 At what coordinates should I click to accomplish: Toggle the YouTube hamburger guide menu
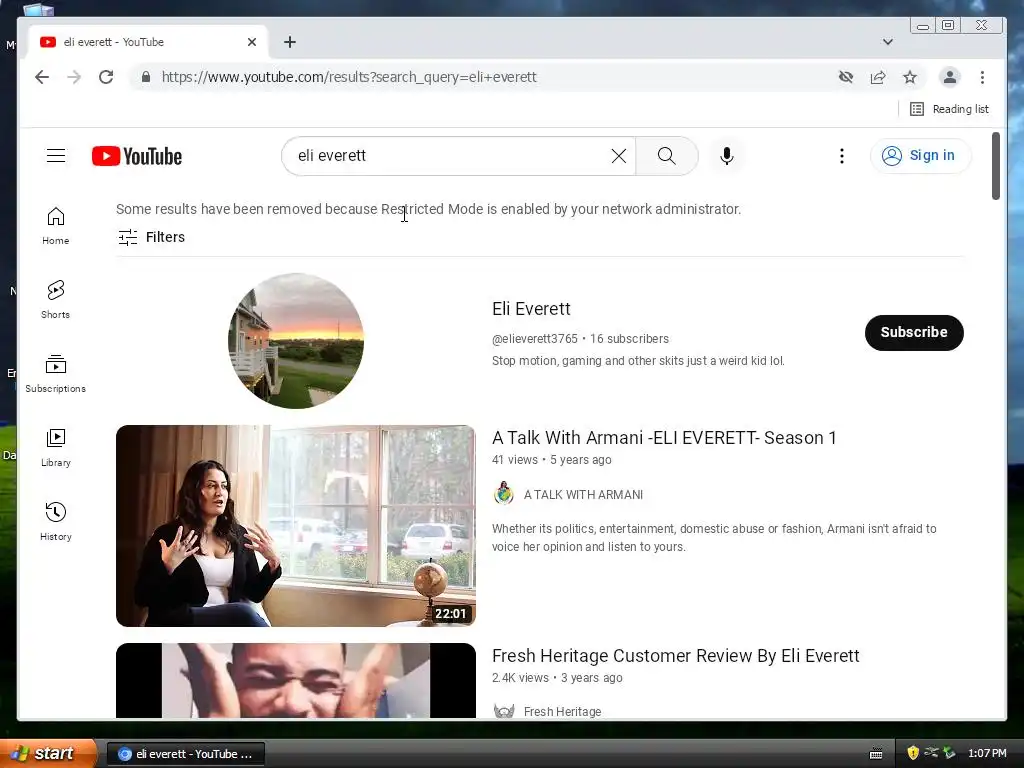[56, 155]
